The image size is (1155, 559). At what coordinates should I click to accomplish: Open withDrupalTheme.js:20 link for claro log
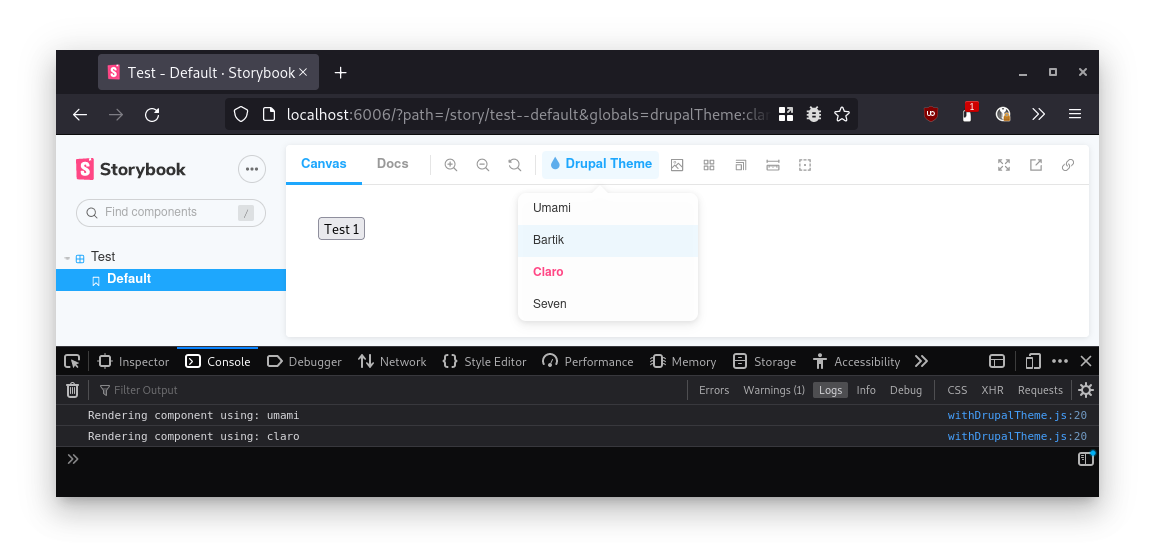click(1017, 436)
